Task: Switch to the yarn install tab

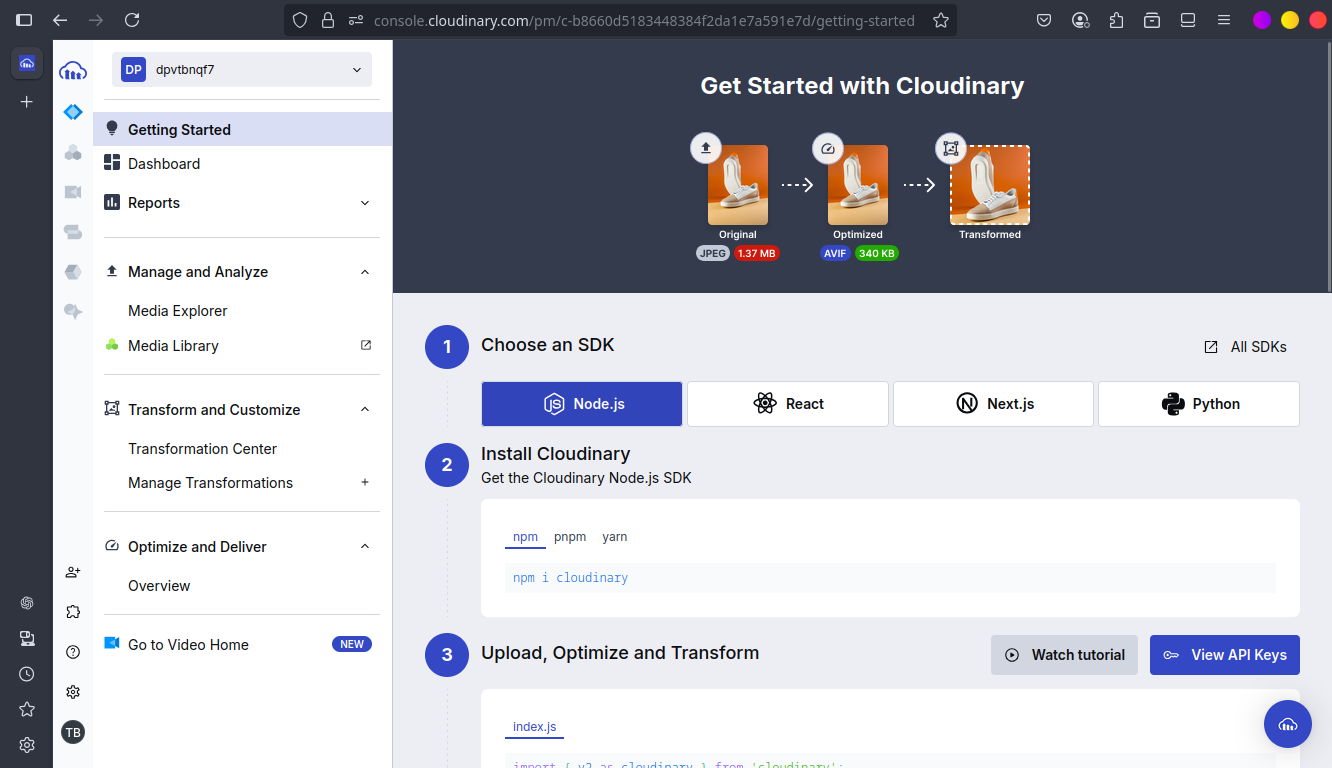Action: [614, 537]
